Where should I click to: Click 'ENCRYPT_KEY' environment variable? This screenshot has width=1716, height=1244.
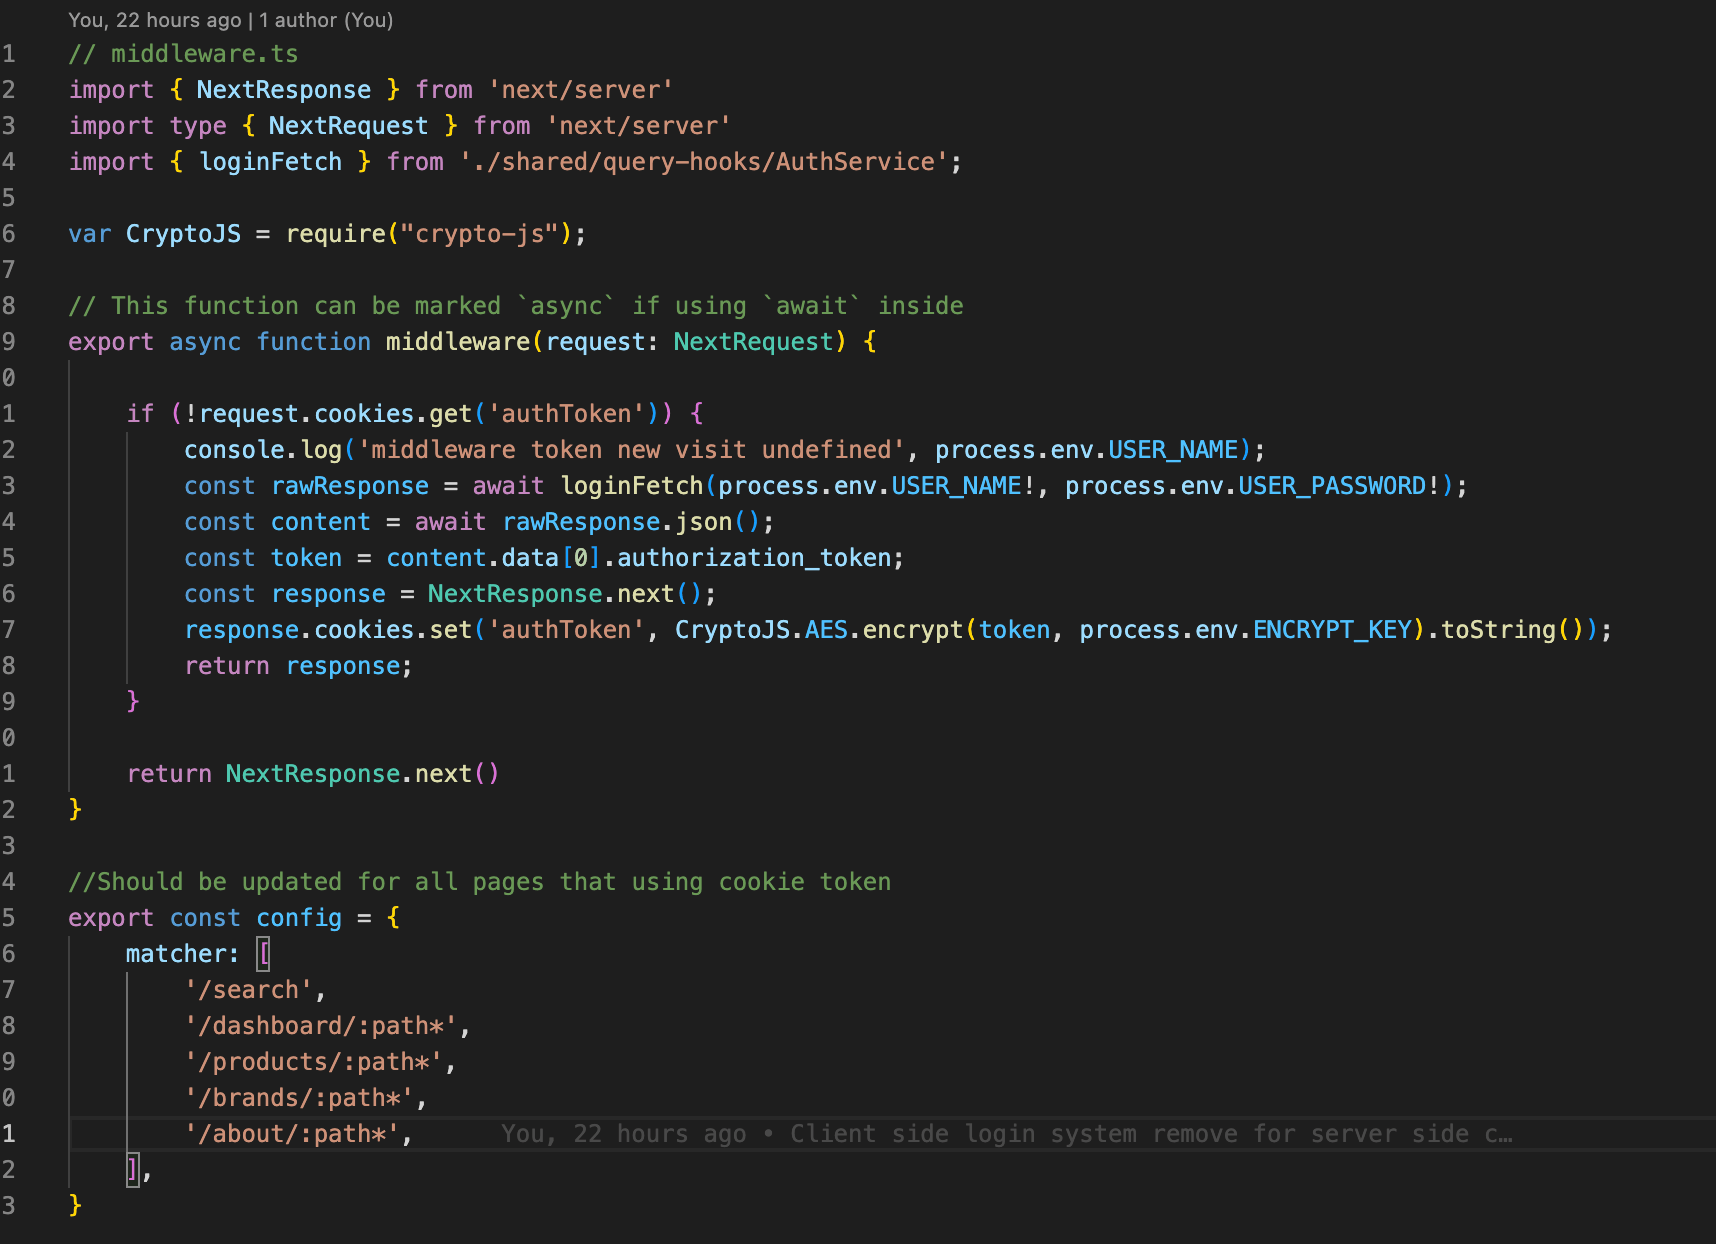(x=1332, y=630)
